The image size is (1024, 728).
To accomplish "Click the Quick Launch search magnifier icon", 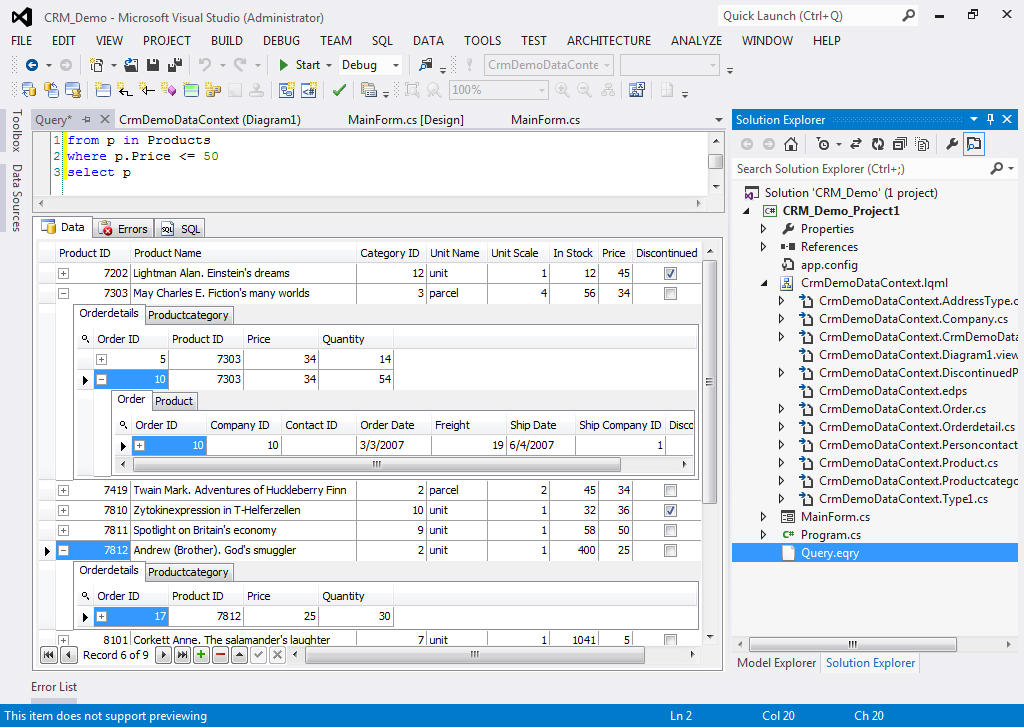I will [x=908, y=16].
